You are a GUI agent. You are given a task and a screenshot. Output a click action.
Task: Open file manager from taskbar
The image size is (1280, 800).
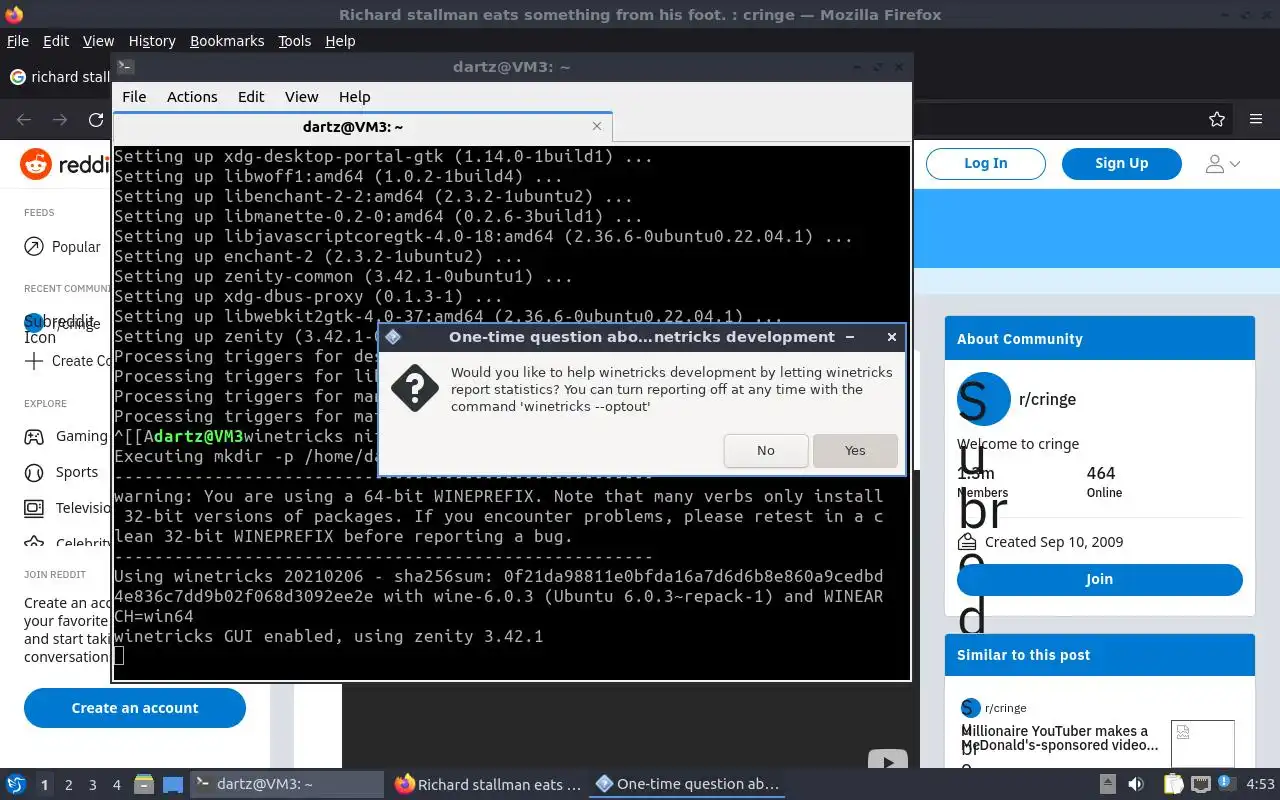pos(143,784)
